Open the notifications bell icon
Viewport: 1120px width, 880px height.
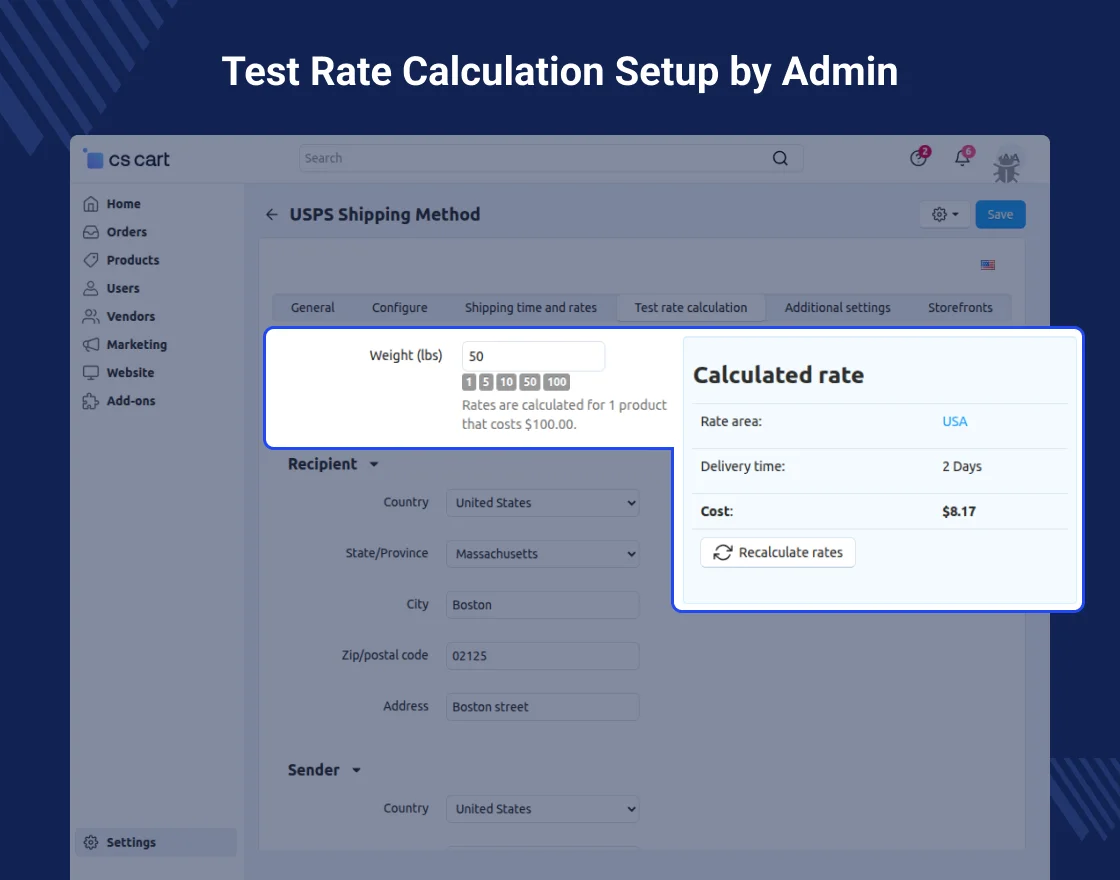[x=963, y=158]
